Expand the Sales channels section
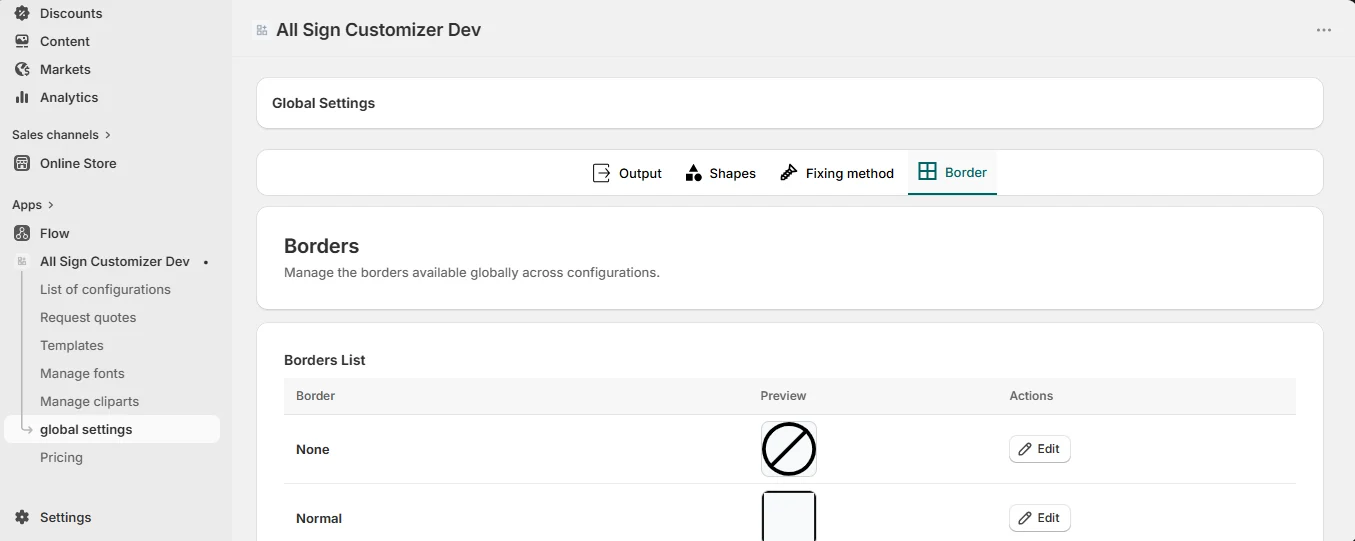This screenshot has height=541, width=1355. click(62, 135)
